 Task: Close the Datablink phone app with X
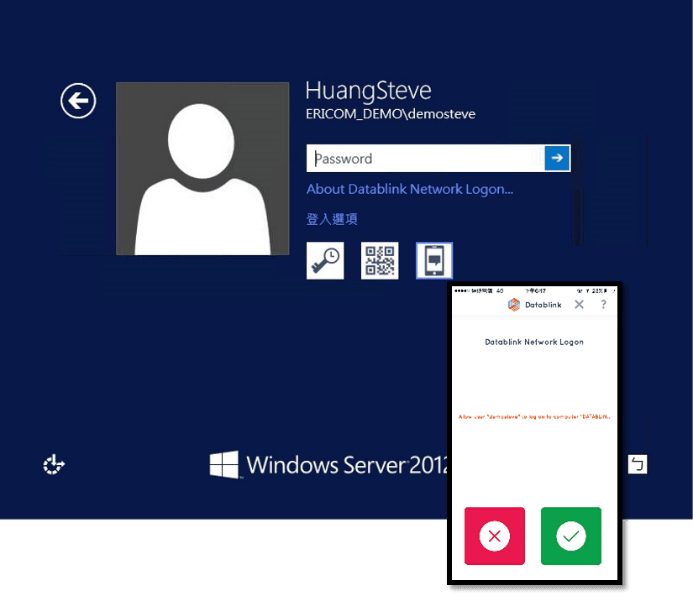[x=579, y=304]
